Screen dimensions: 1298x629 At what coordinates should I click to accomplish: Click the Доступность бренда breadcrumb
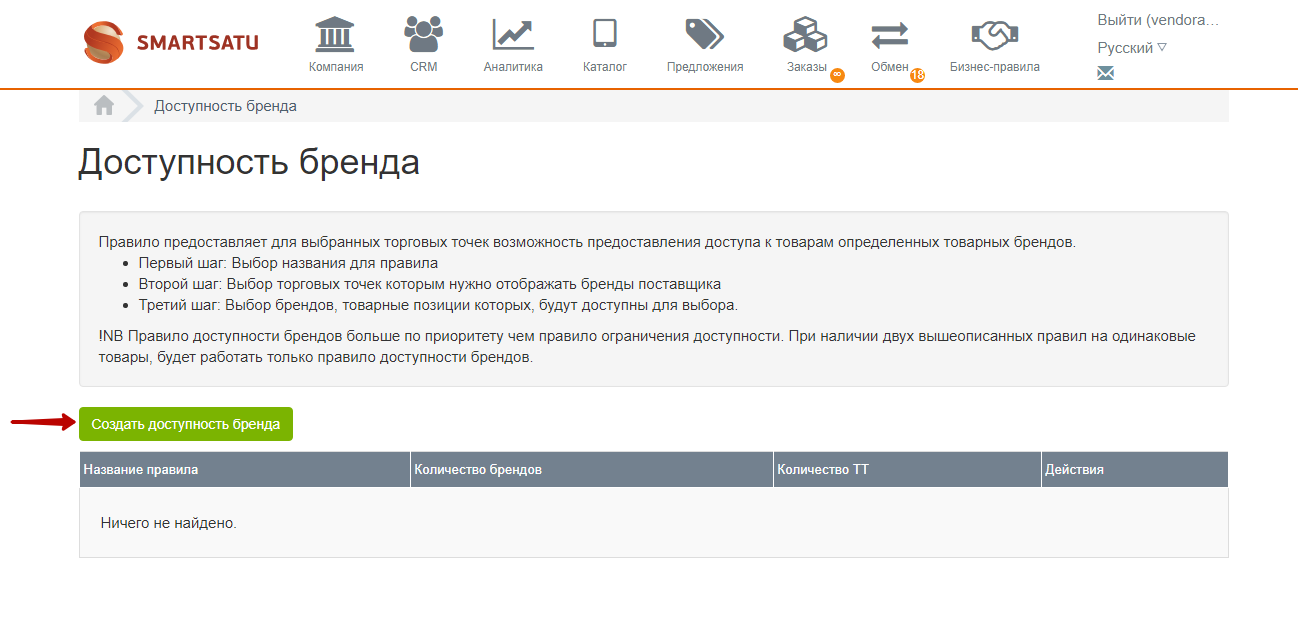225,106
